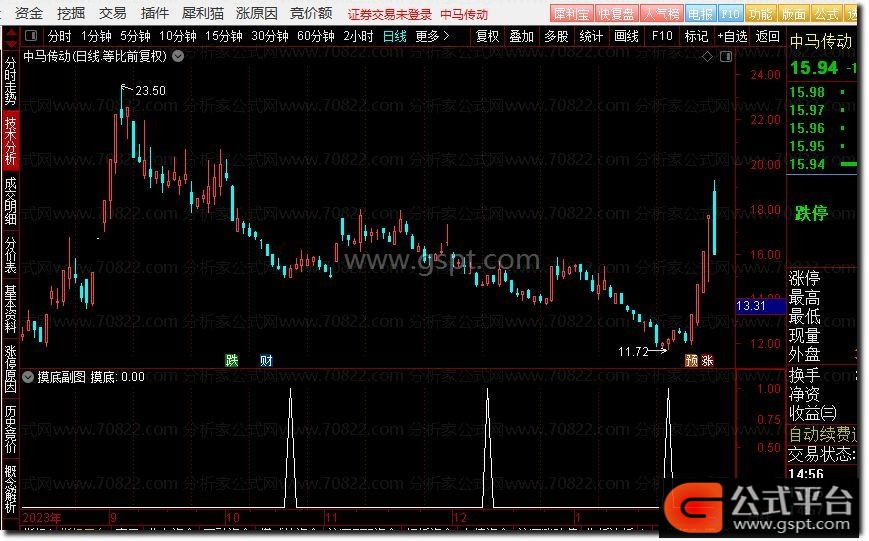Open the 涨原因 menu
Image resolution: width=869 pixels, height=541 pixels.
pos(257,13)
